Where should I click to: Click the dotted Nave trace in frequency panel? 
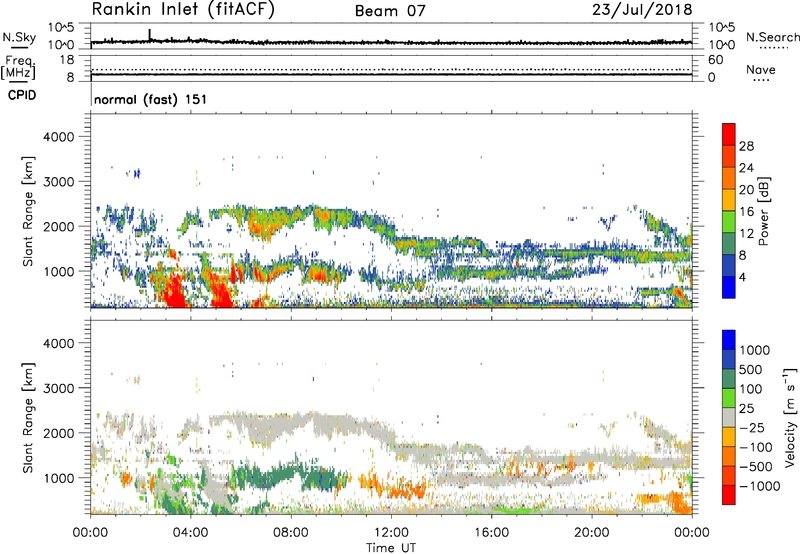(x=391, y=69)
